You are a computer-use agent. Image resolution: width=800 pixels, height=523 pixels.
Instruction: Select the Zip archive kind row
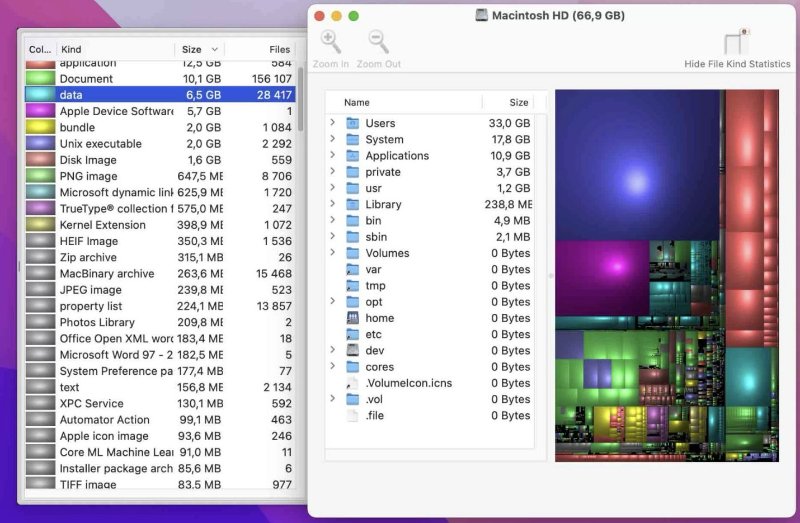(x=160, y=257)
